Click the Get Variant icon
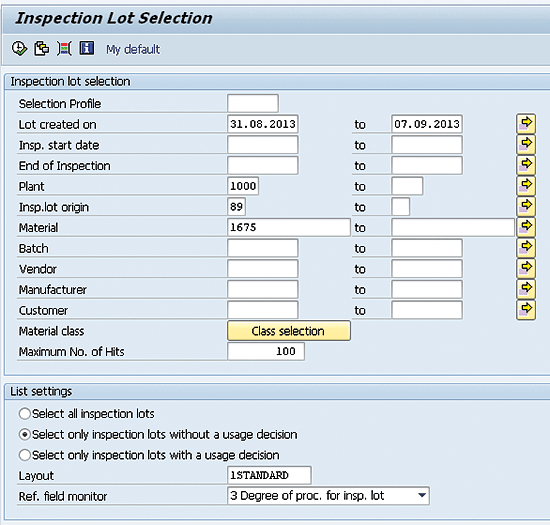The height and width of the screenshot is (525, 550). pyautogui.click(x=41, y=48)
